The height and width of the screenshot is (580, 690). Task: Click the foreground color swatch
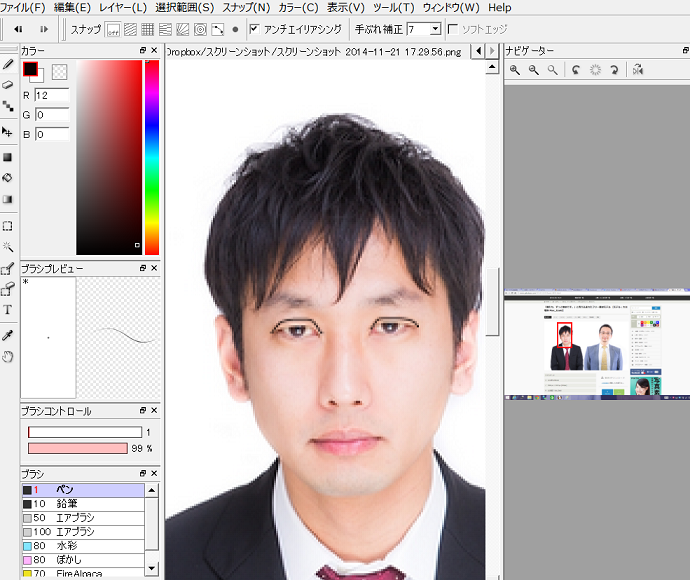tap(30, 69)
